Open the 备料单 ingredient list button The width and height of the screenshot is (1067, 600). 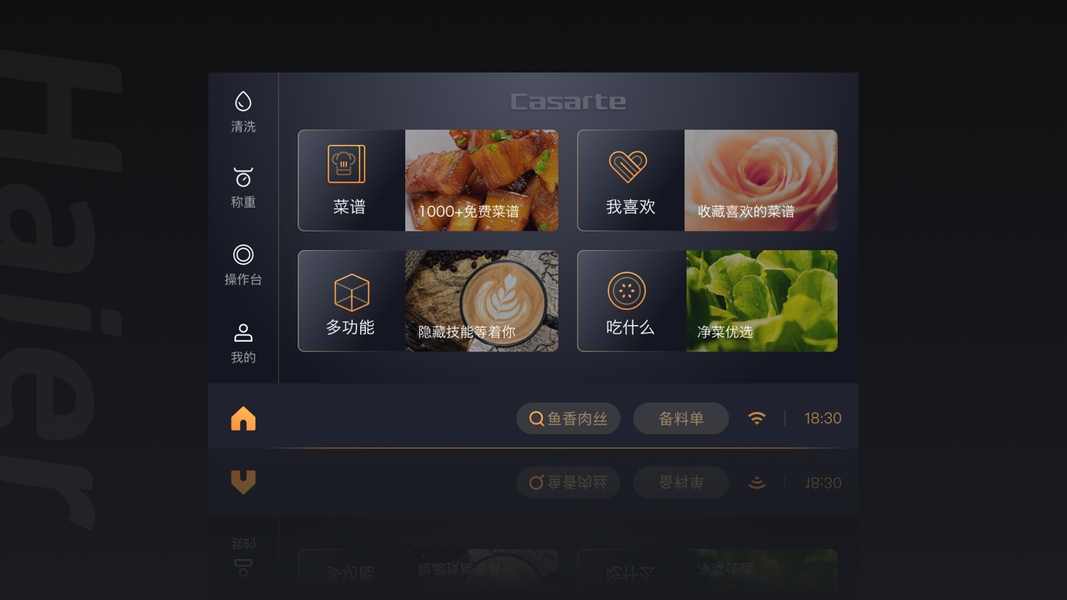680,418
